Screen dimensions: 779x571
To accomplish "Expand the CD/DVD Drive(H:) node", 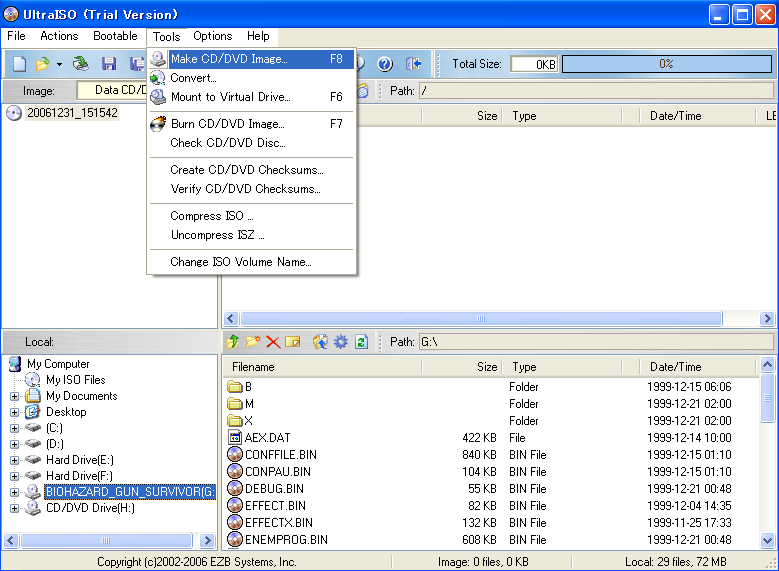I will (x=14, y=508).
